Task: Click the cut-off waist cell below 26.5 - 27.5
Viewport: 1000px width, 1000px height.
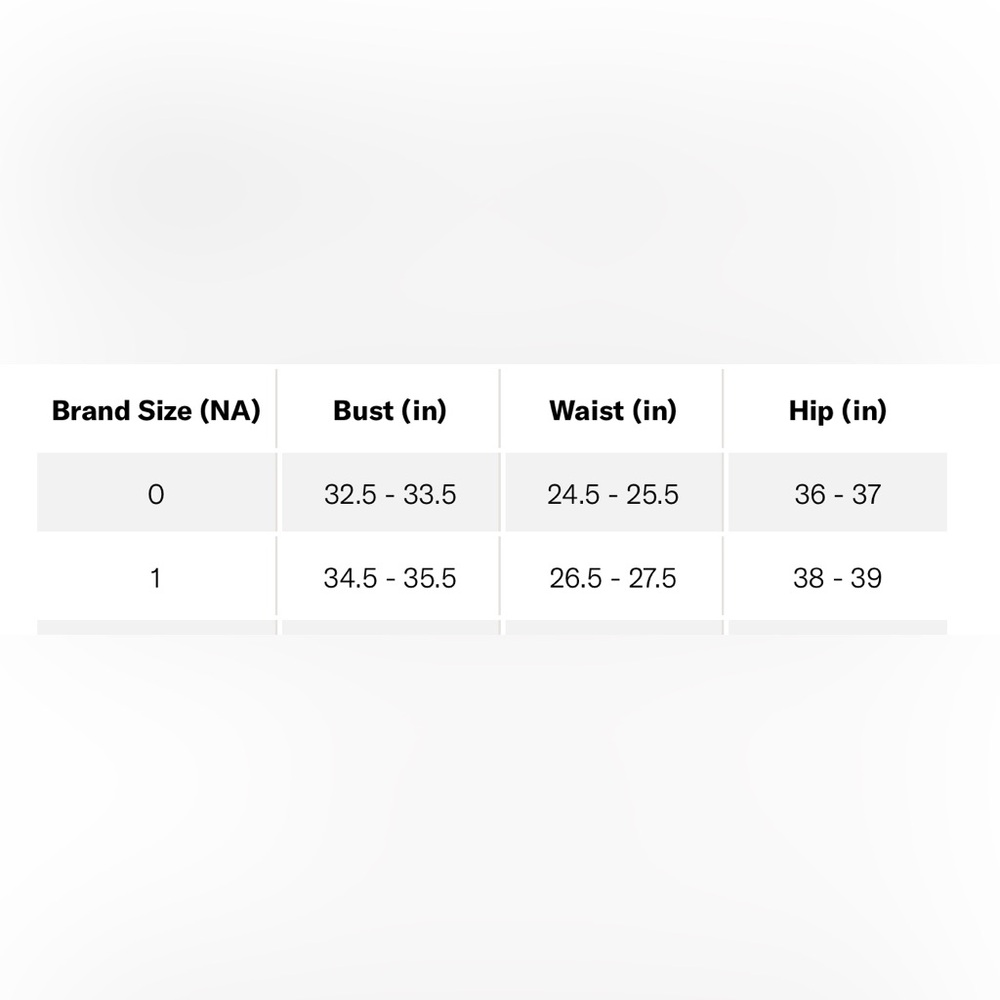Action: (x=614, y=627)
